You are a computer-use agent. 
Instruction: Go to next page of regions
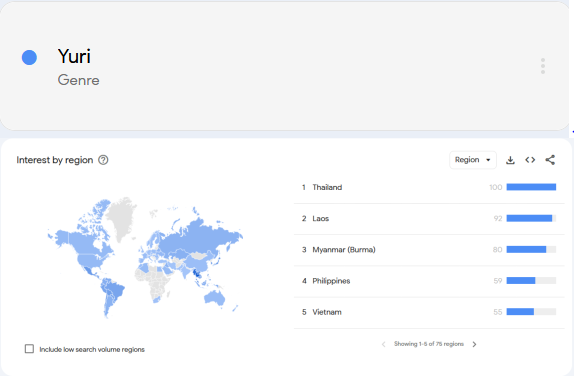coord(474,344)
